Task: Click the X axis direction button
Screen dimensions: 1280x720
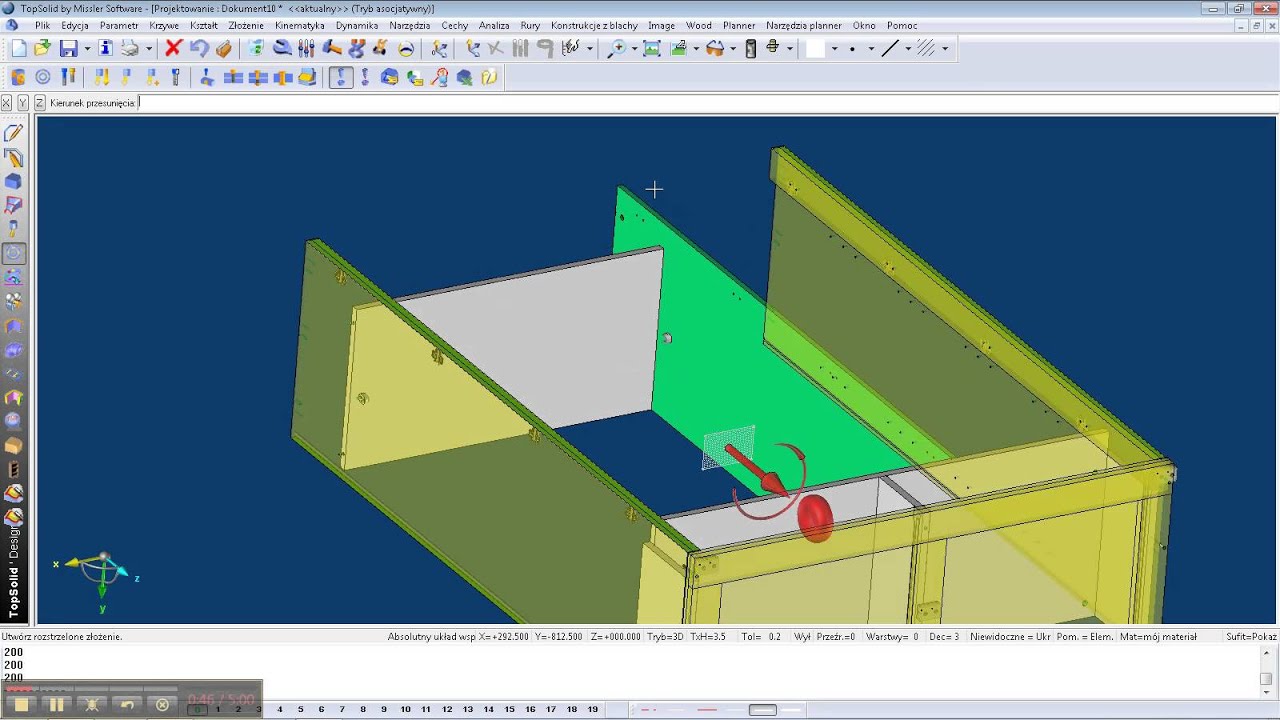Action: [x=7, y=103]
